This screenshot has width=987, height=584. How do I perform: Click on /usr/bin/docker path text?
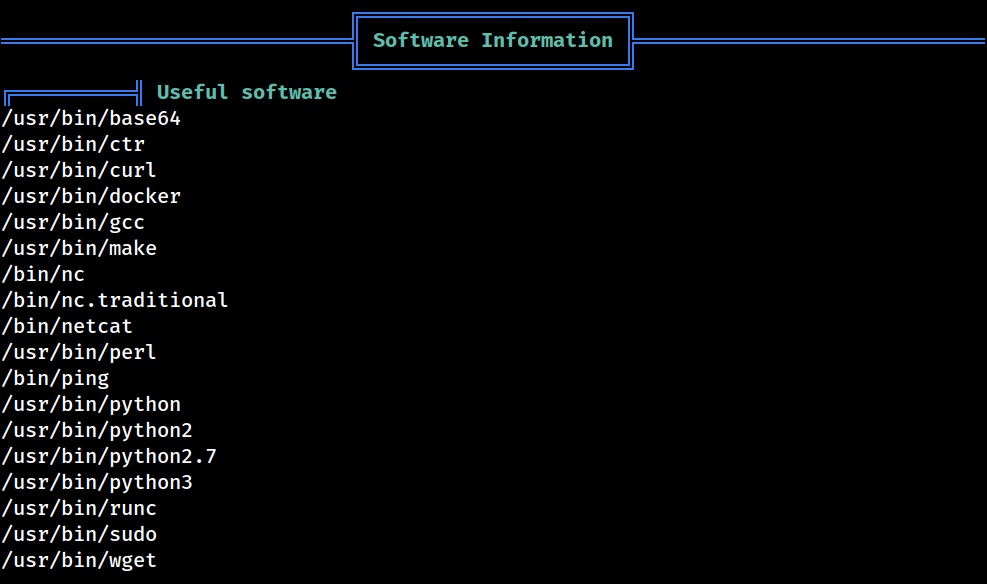coord(91,196)
